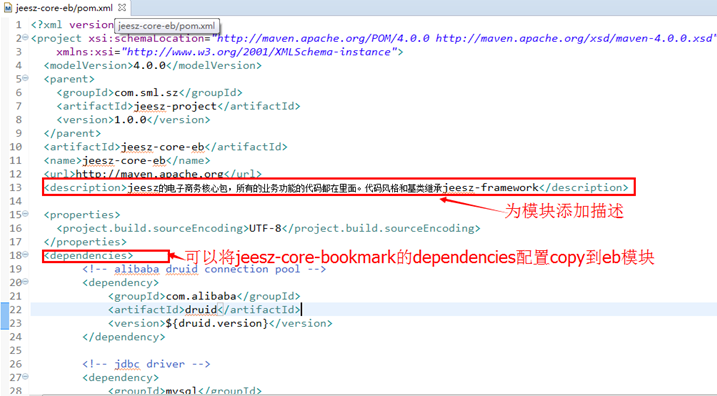This screenshot has width=717, height=396.
Task: Click the maven-4.0.0.xsd schemaLocation URL text
Action: coord(574,38)
